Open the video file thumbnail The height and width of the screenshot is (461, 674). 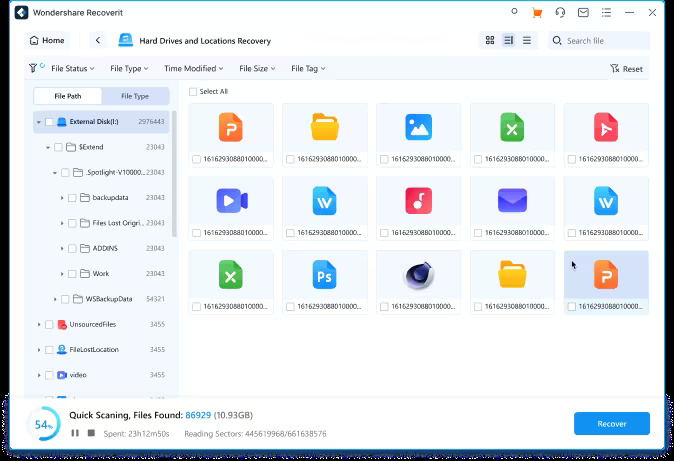(x=232, y=201)
